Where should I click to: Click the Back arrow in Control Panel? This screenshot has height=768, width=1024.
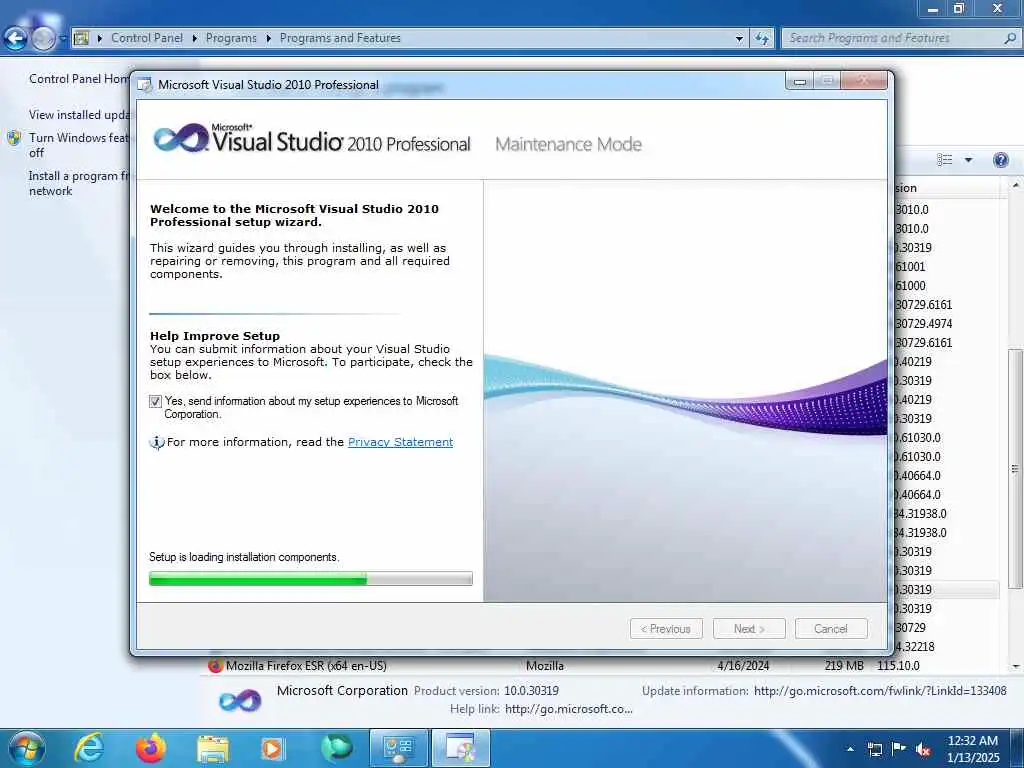16,39
